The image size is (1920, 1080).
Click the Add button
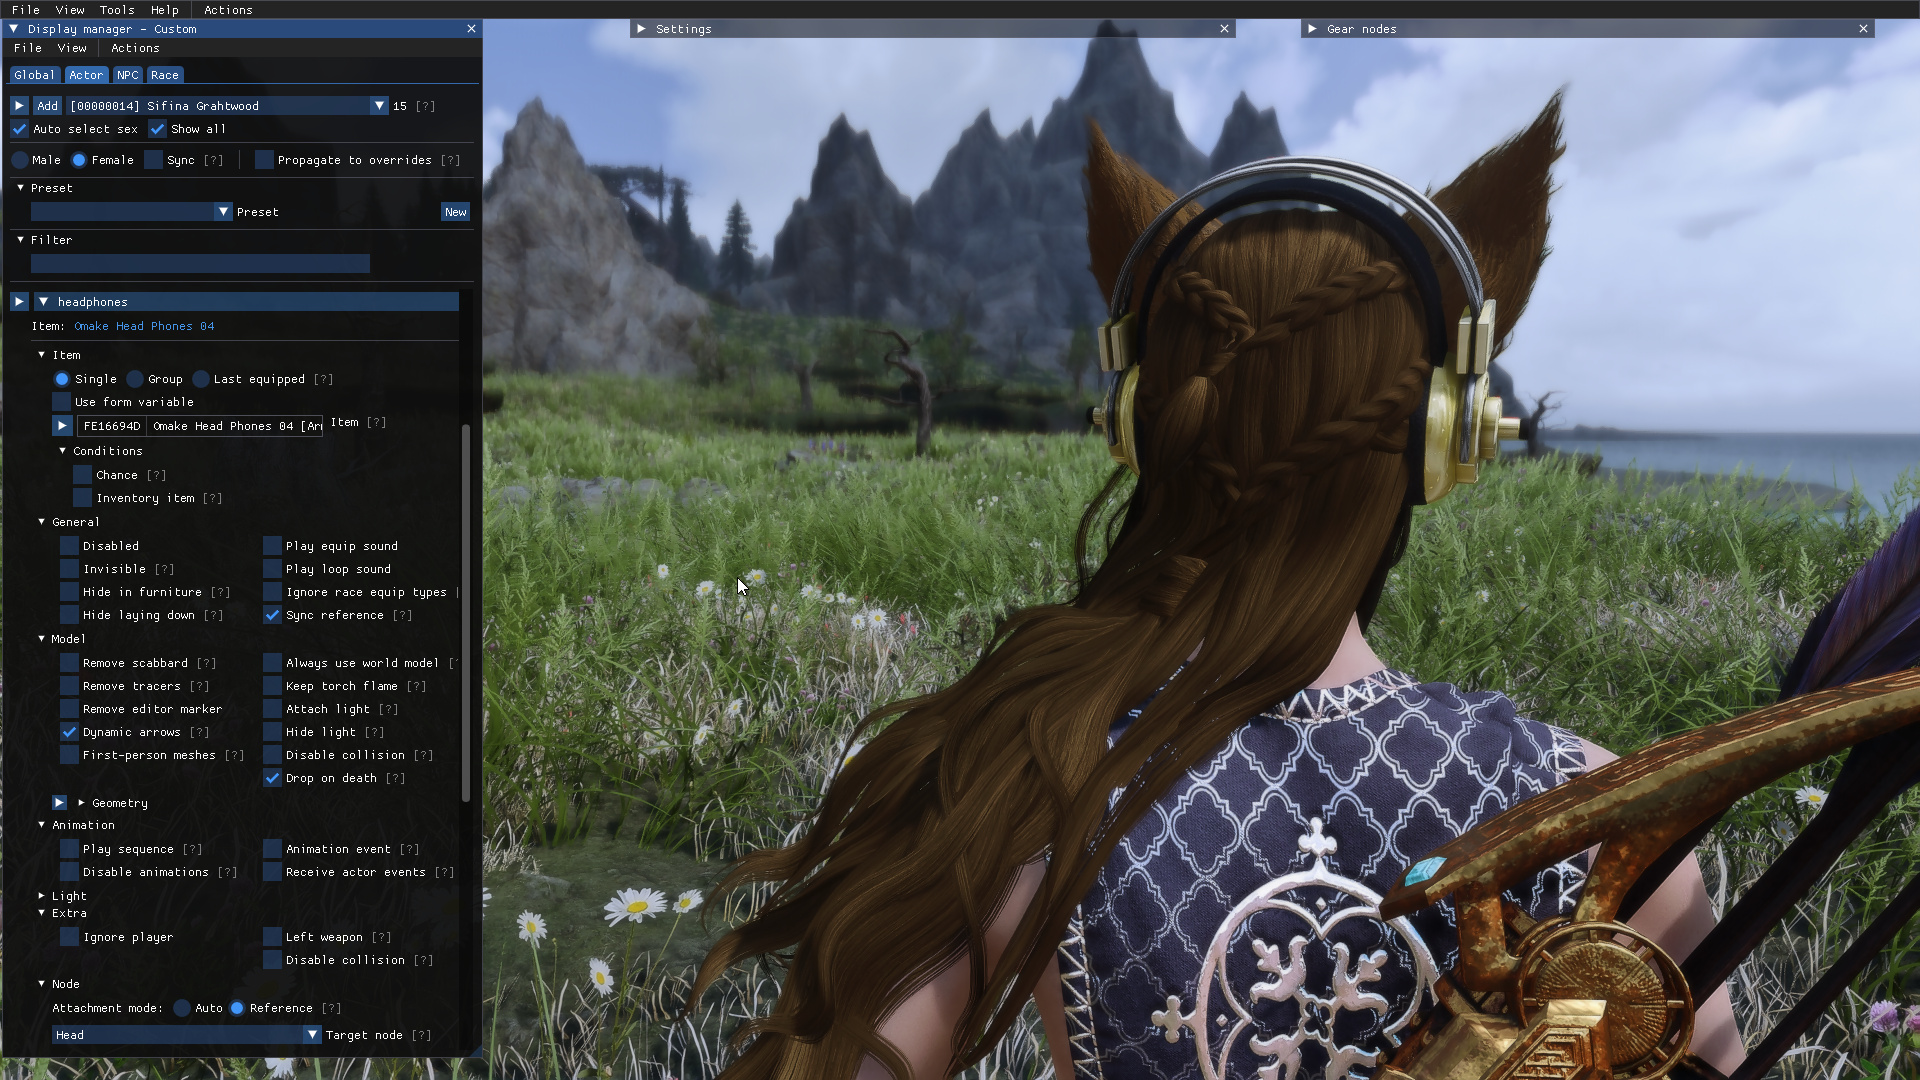(47, 105)
